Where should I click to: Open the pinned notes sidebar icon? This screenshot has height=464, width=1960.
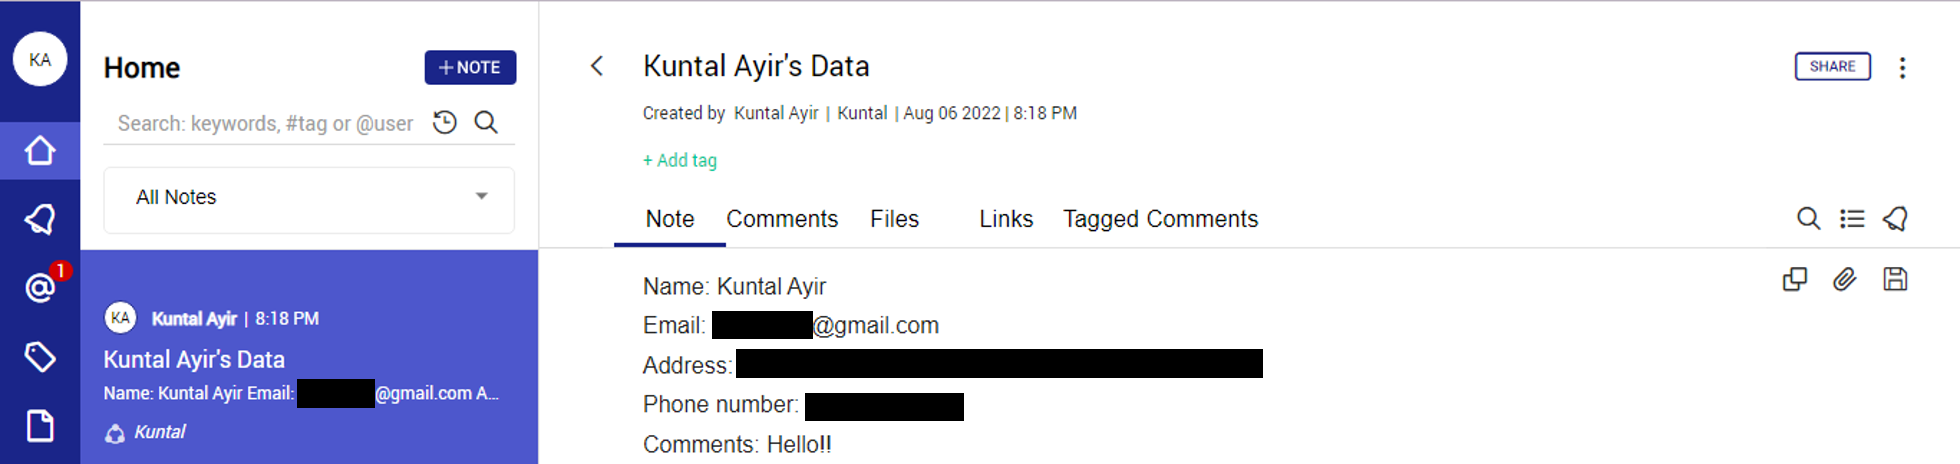[x=40, y=219]
